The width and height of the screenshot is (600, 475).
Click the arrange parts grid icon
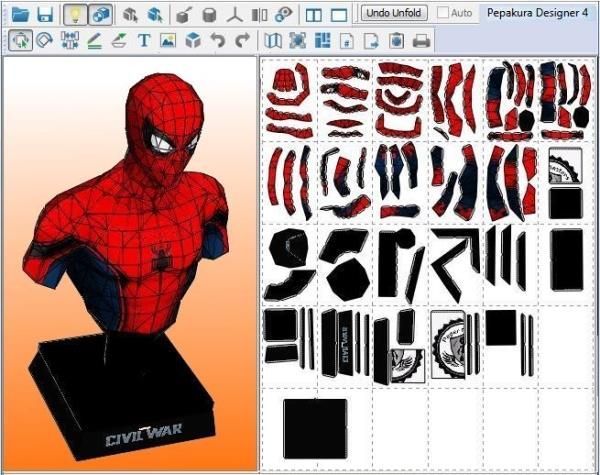tap(322, 41)
